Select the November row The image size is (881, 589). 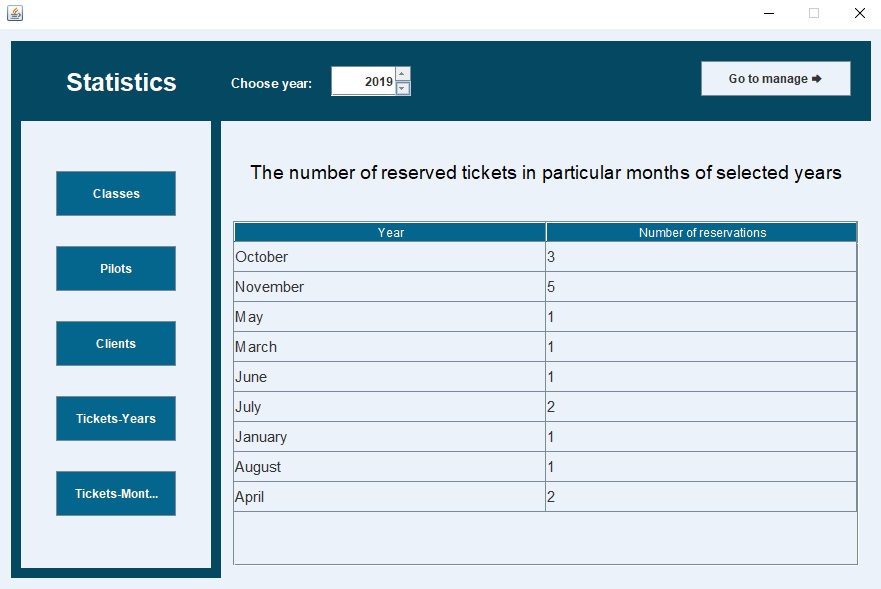[x=546, y=287]
